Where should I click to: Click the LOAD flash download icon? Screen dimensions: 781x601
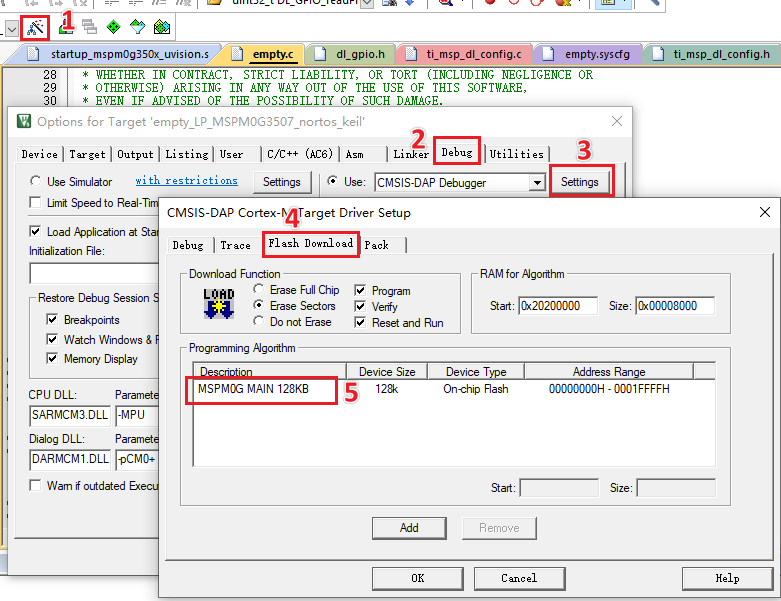coord(219,303)
